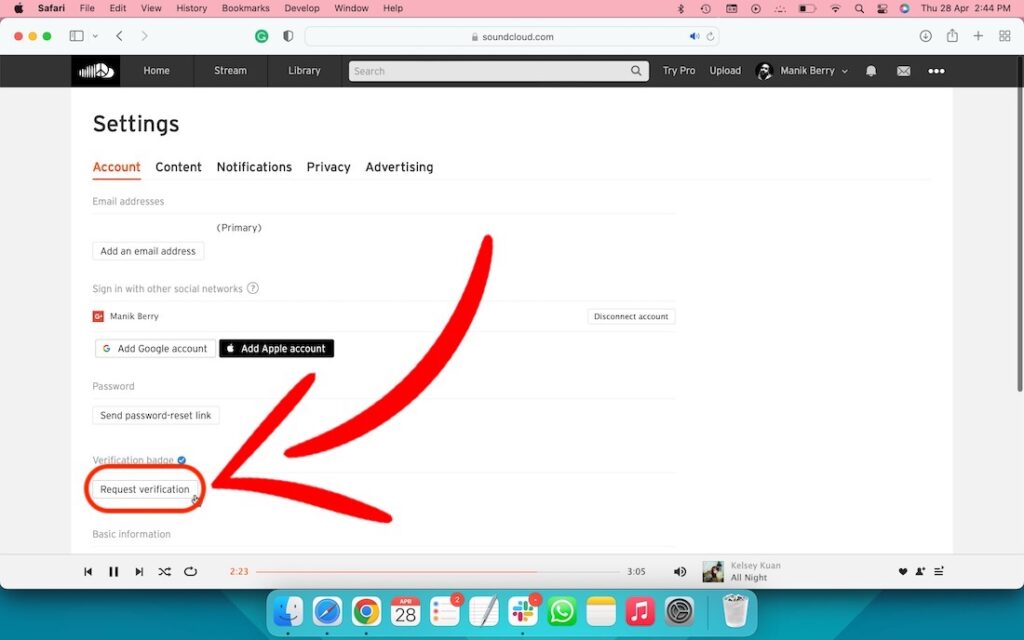1024x640 pixels.
Task: Follow the artist via the person-plus icon
Action: [920, 571]
